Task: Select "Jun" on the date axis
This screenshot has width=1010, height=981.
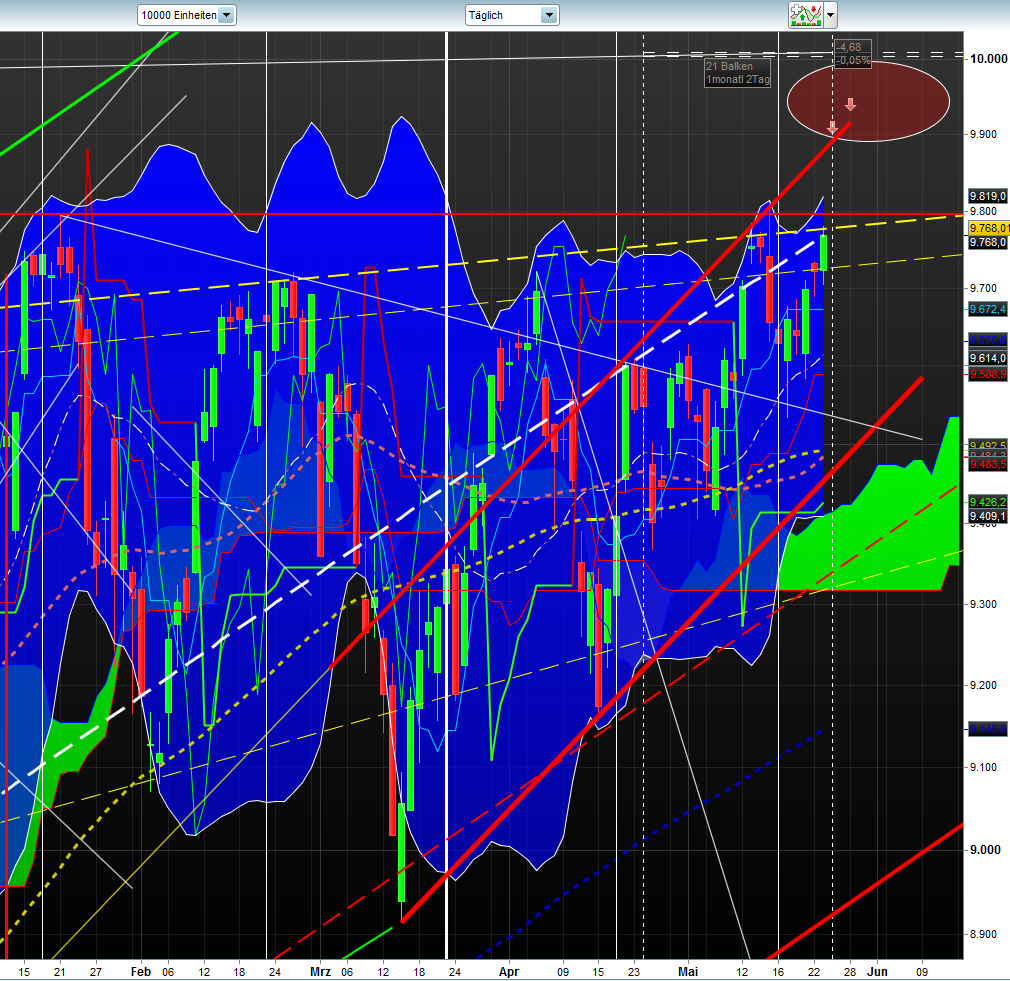Action: click(x=879, y=971)
